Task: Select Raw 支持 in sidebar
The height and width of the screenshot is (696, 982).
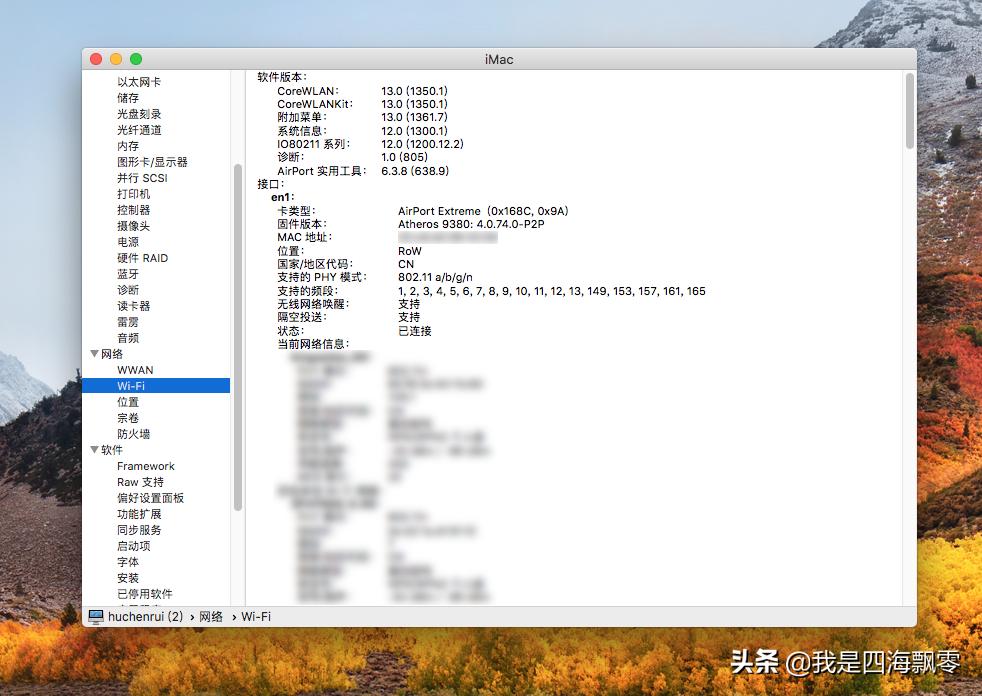Action: [x=140, y=482]
